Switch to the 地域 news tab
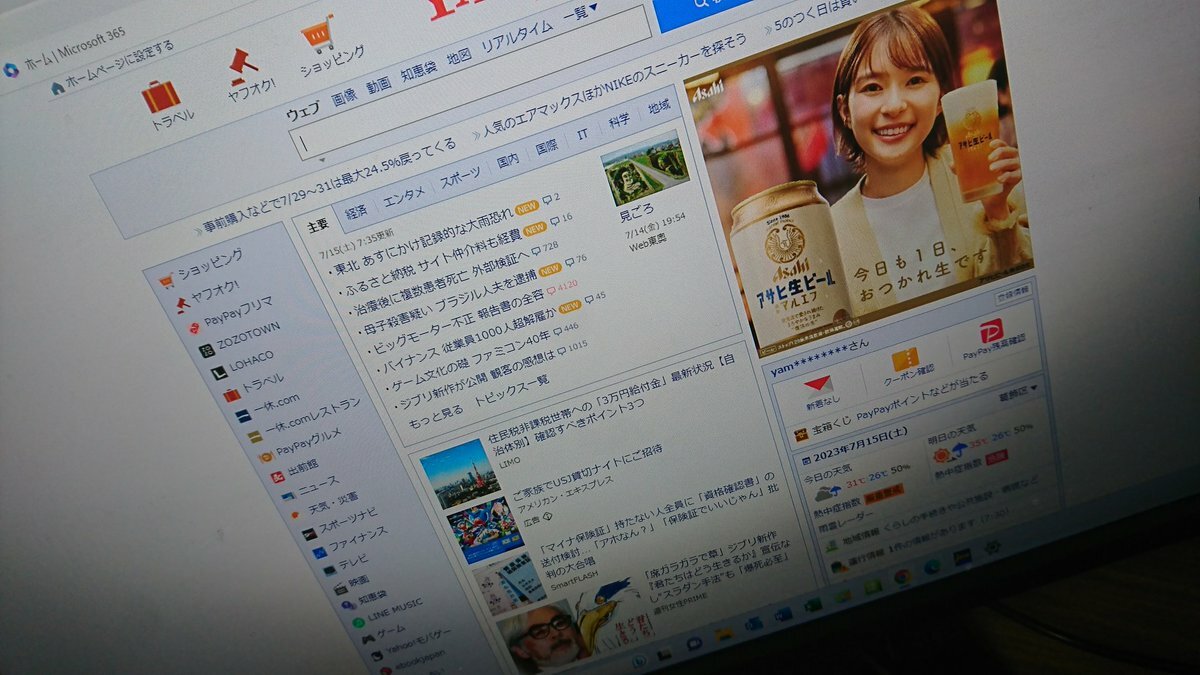This screenshot has width=1200, height=675. pyautogui.click(x=659, y=107)
